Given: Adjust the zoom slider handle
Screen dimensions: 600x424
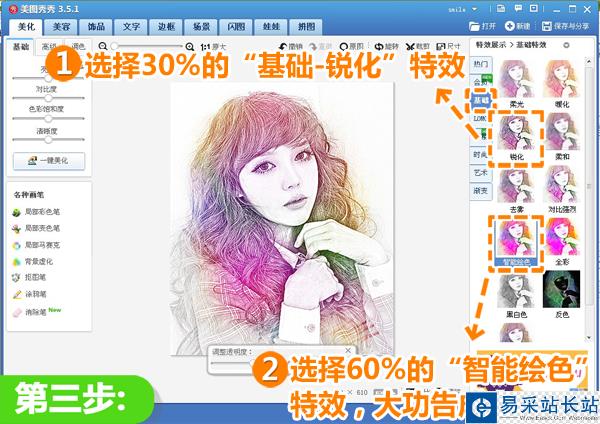Looking at the screenshot, I should 114,46.
